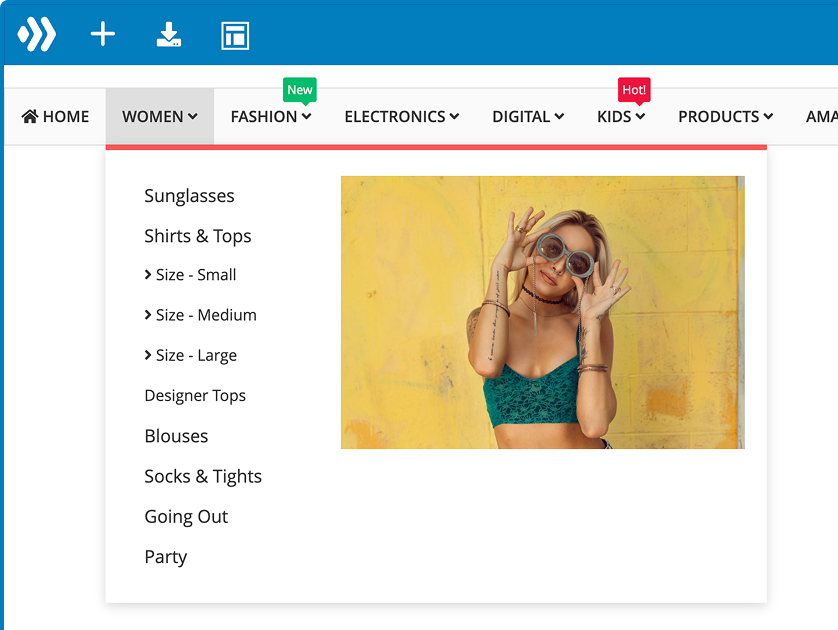
Task: Click the plus add icon
Action: [x=103, y=35]
